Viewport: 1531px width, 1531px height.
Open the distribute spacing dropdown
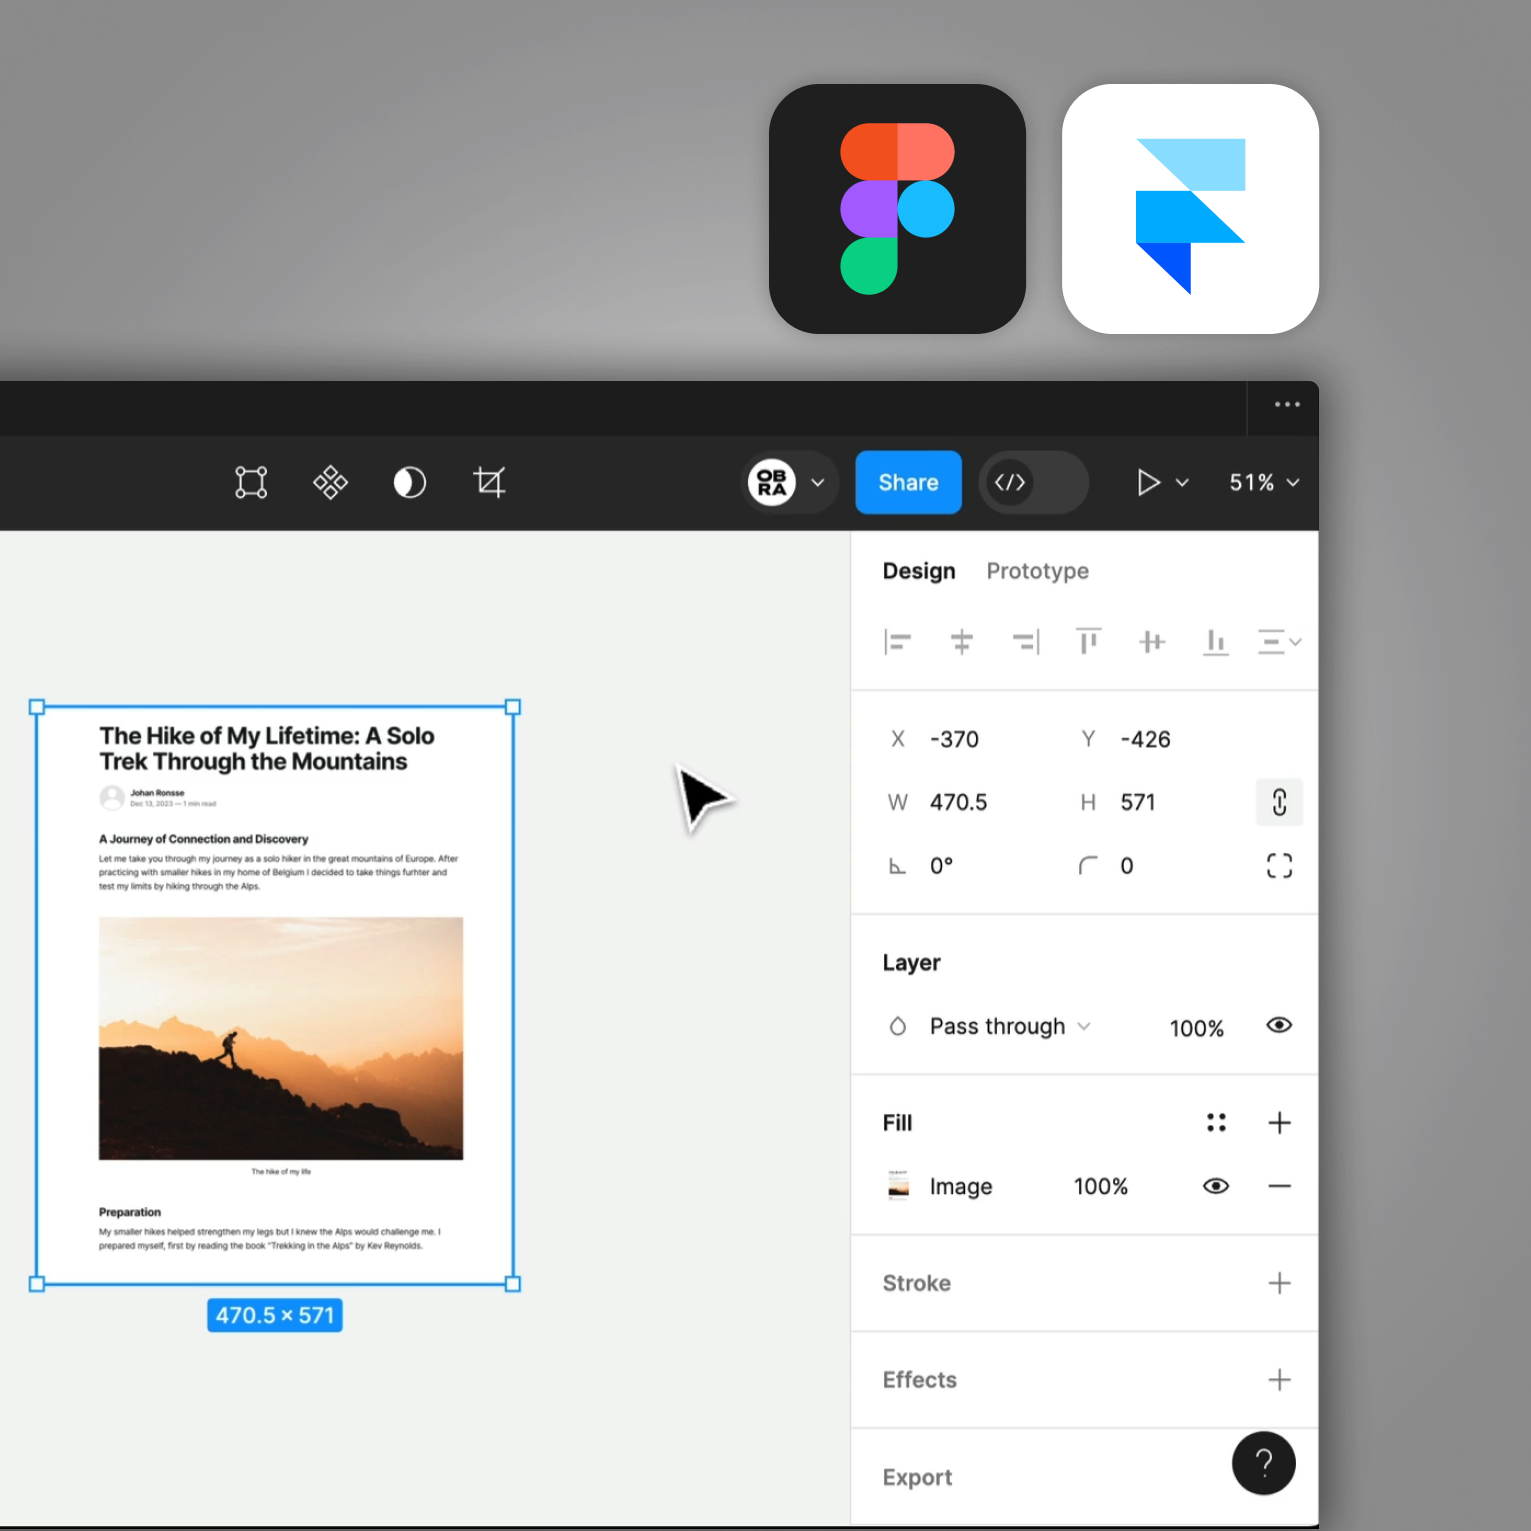(1279, 642)
